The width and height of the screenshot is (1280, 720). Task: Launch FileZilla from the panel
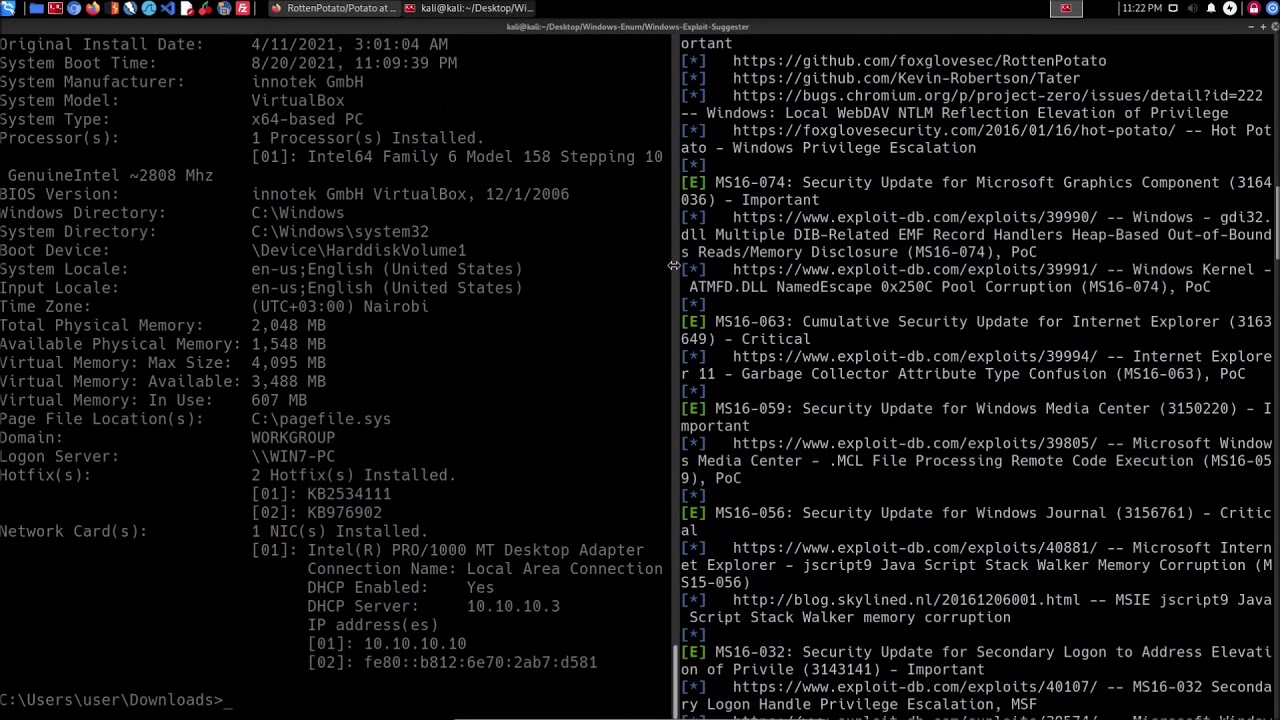(243, 8)
